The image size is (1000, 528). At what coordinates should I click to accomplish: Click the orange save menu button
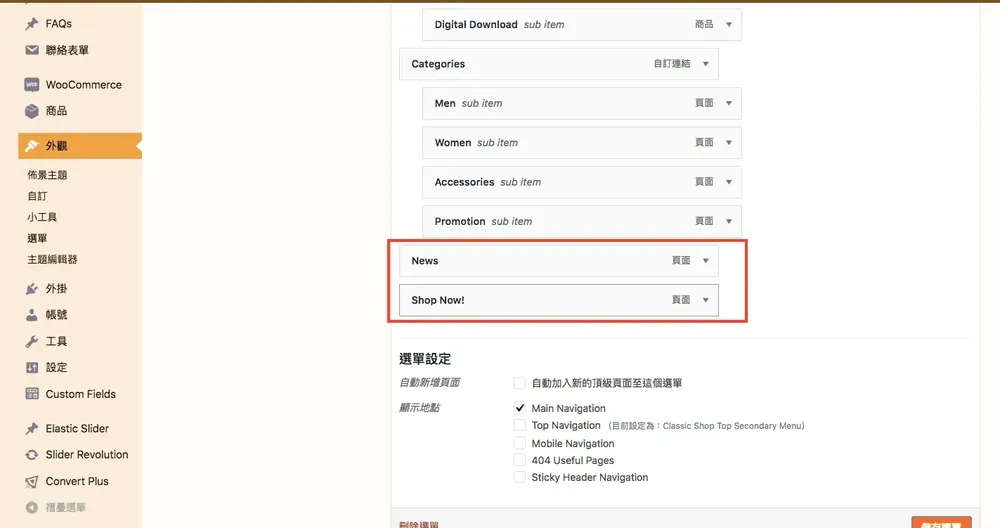pyautogui.click(x=941, y=523)
